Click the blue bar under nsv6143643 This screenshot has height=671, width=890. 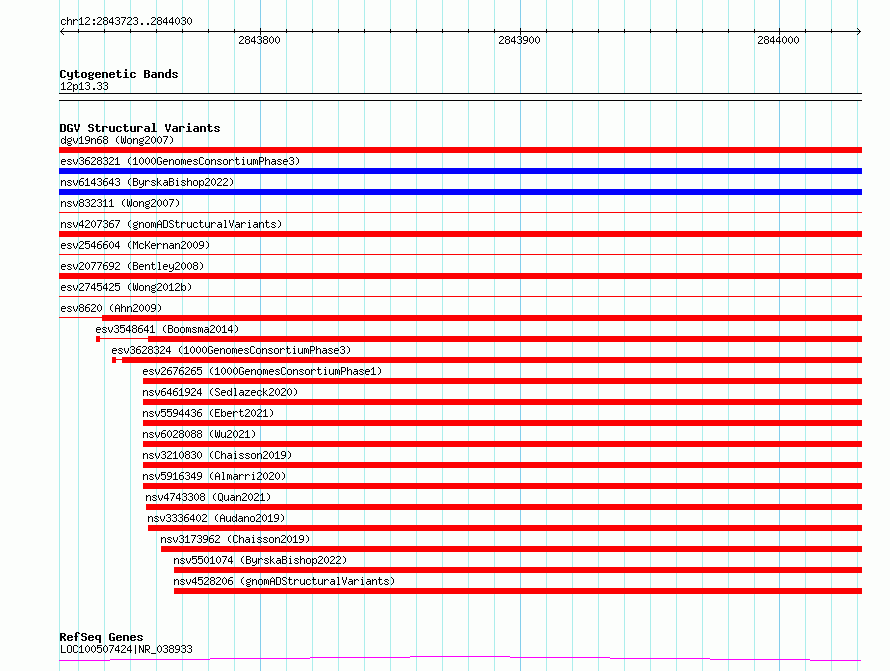[x=460, y=192]
